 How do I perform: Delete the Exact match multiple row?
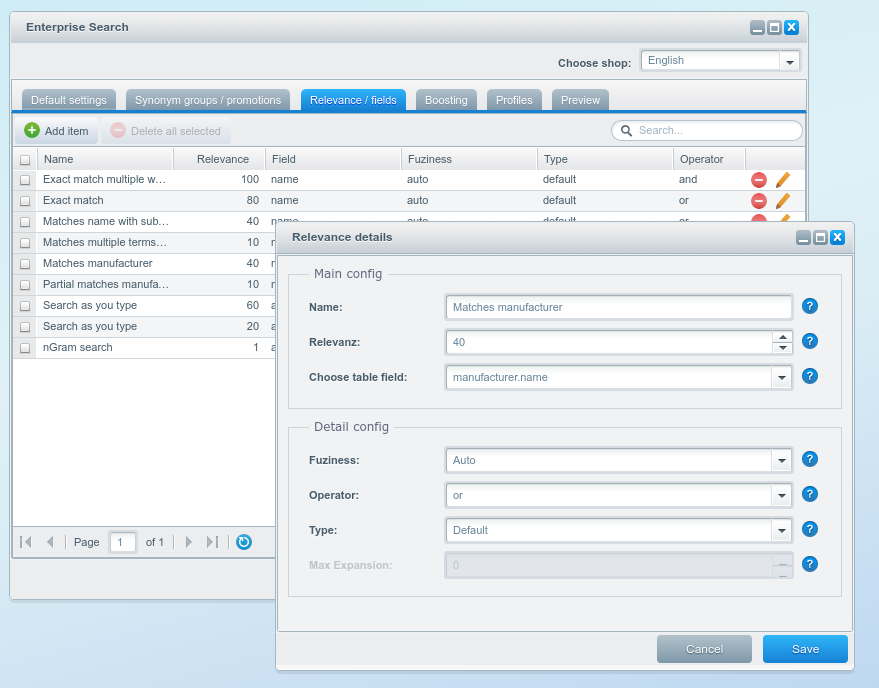pyautogui.click(x=759, y=180)
